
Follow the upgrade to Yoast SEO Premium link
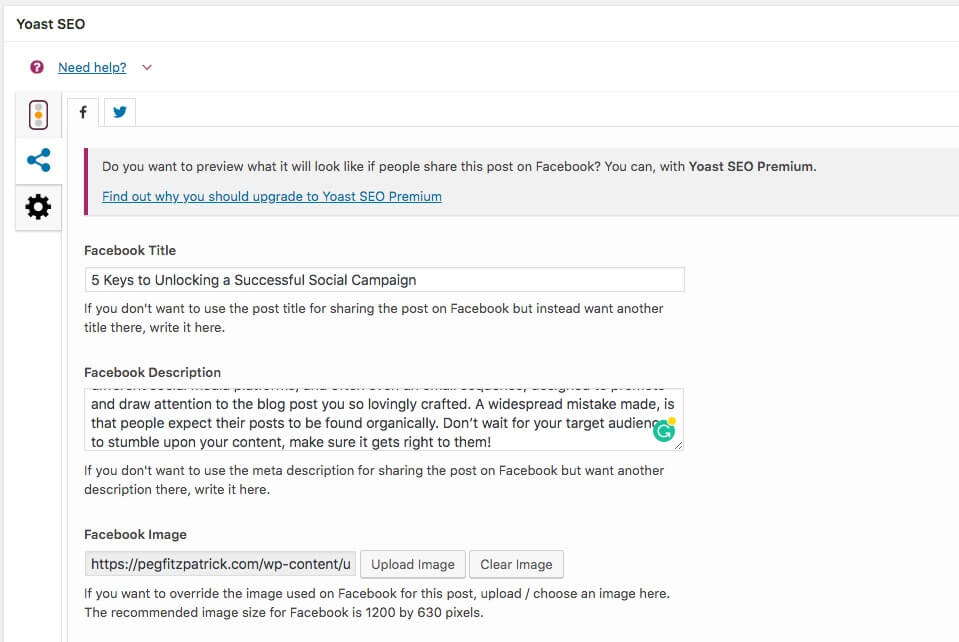tap(272, 196)
